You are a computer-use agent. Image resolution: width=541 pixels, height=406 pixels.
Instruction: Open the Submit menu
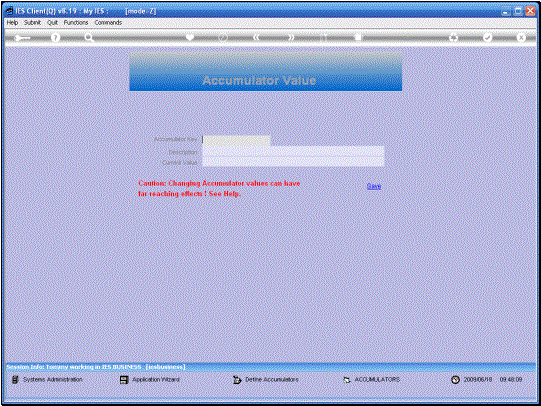pos(32,22)
